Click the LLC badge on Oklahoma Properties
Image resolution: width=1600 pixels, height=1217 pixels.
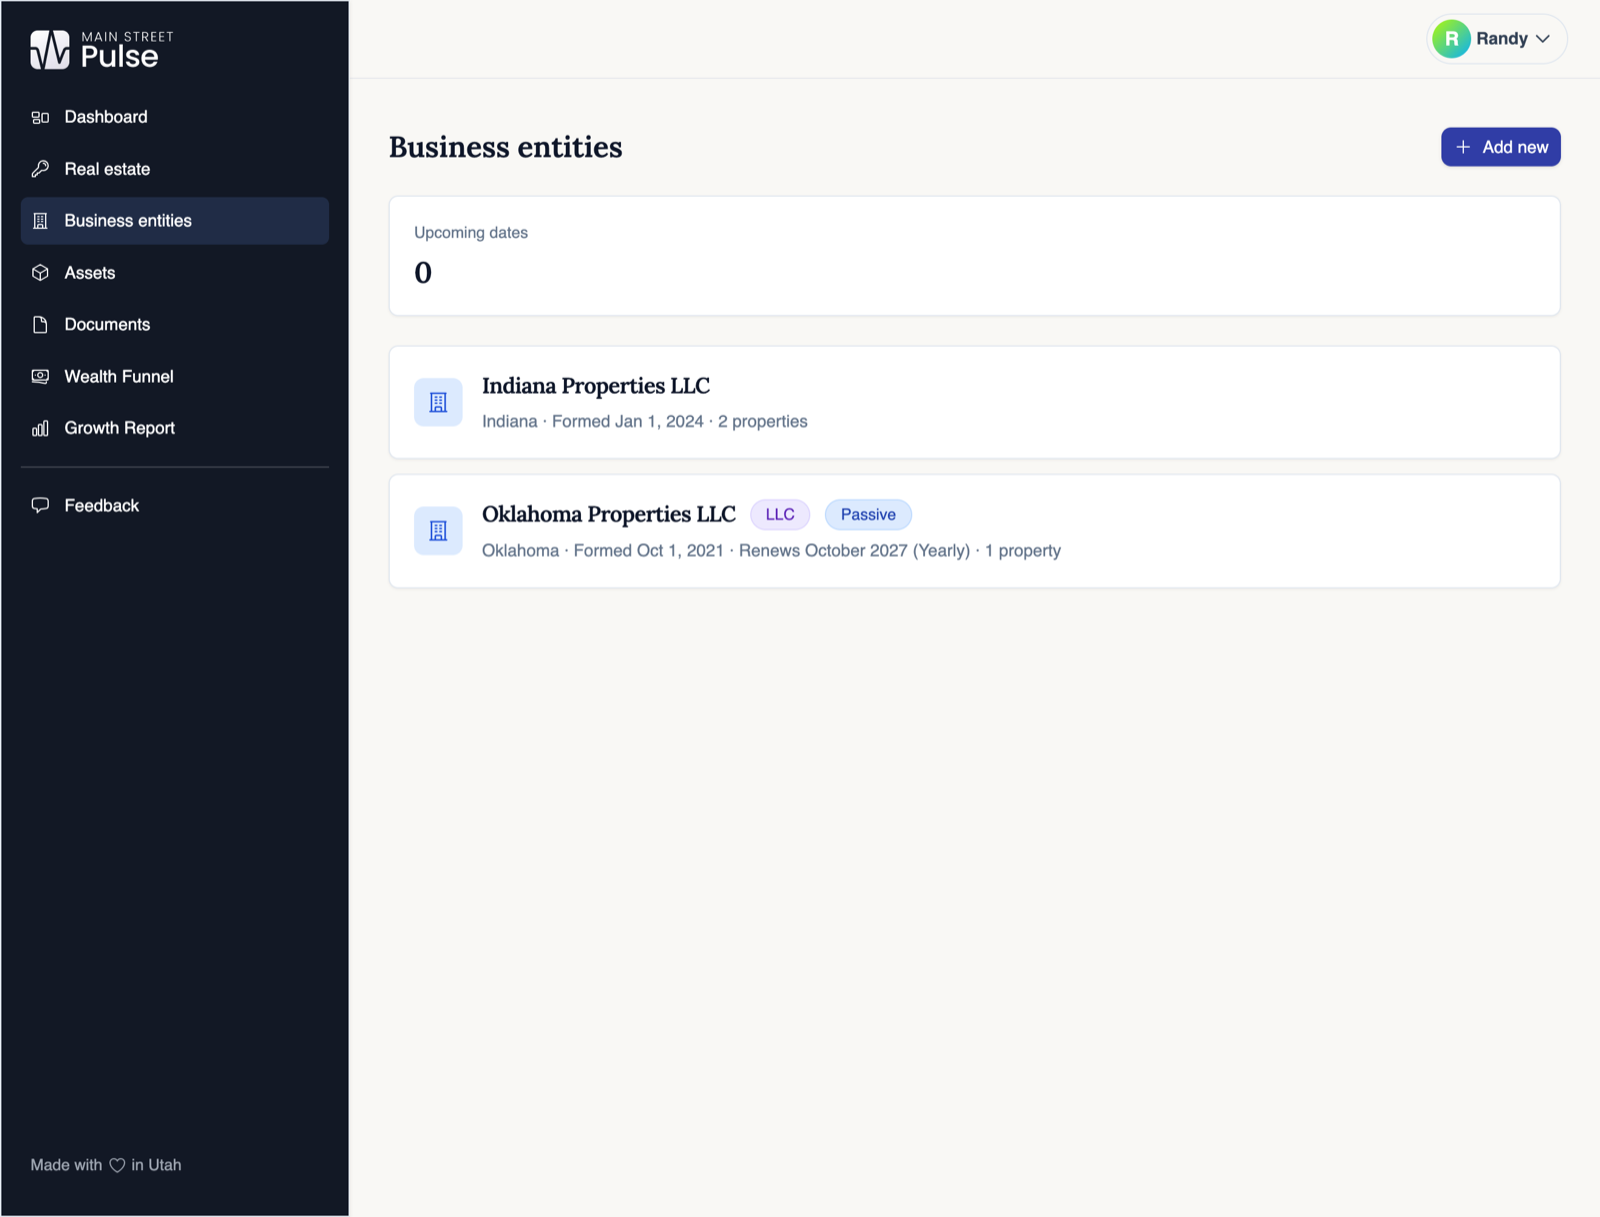pos(780,515)
